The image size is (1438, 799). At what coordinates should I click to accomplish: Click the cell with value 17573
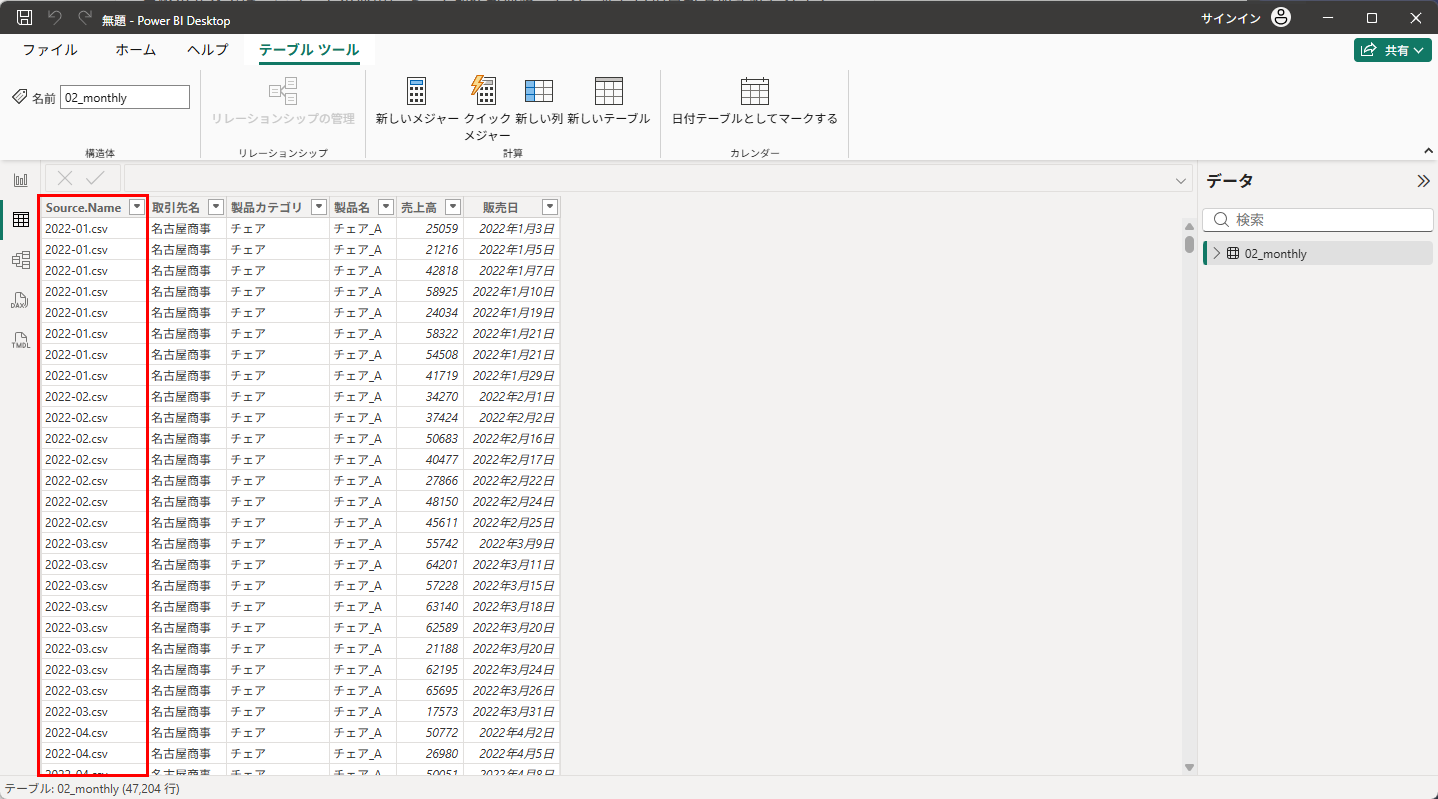(430, 711)
